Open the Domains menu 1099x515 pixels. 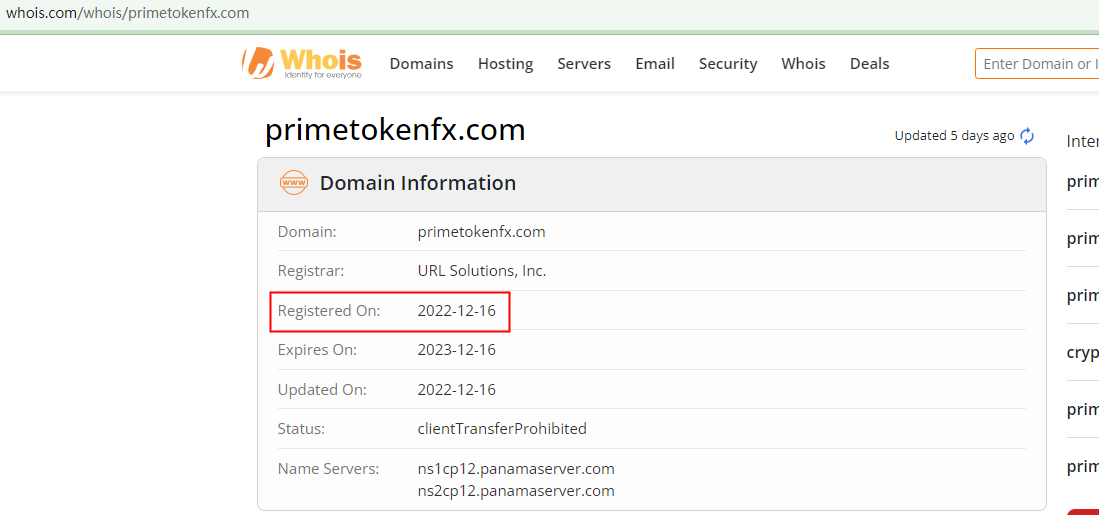click(x=421, y=64)
